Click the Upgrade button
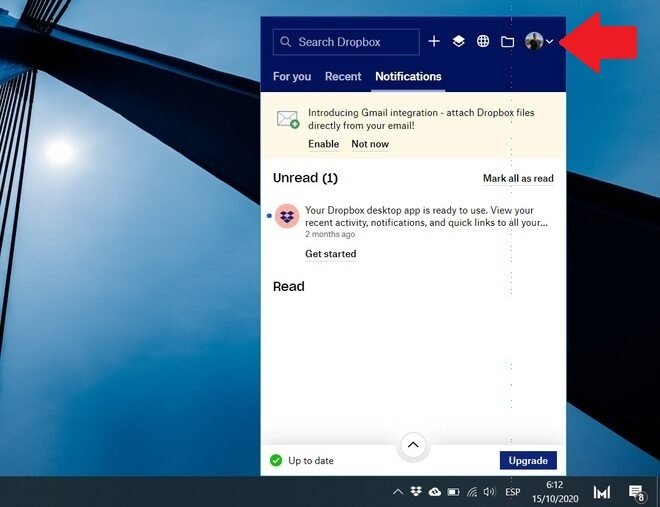This screenshot has width=660, height=507. pyautogui.click(x=528, y=460)
